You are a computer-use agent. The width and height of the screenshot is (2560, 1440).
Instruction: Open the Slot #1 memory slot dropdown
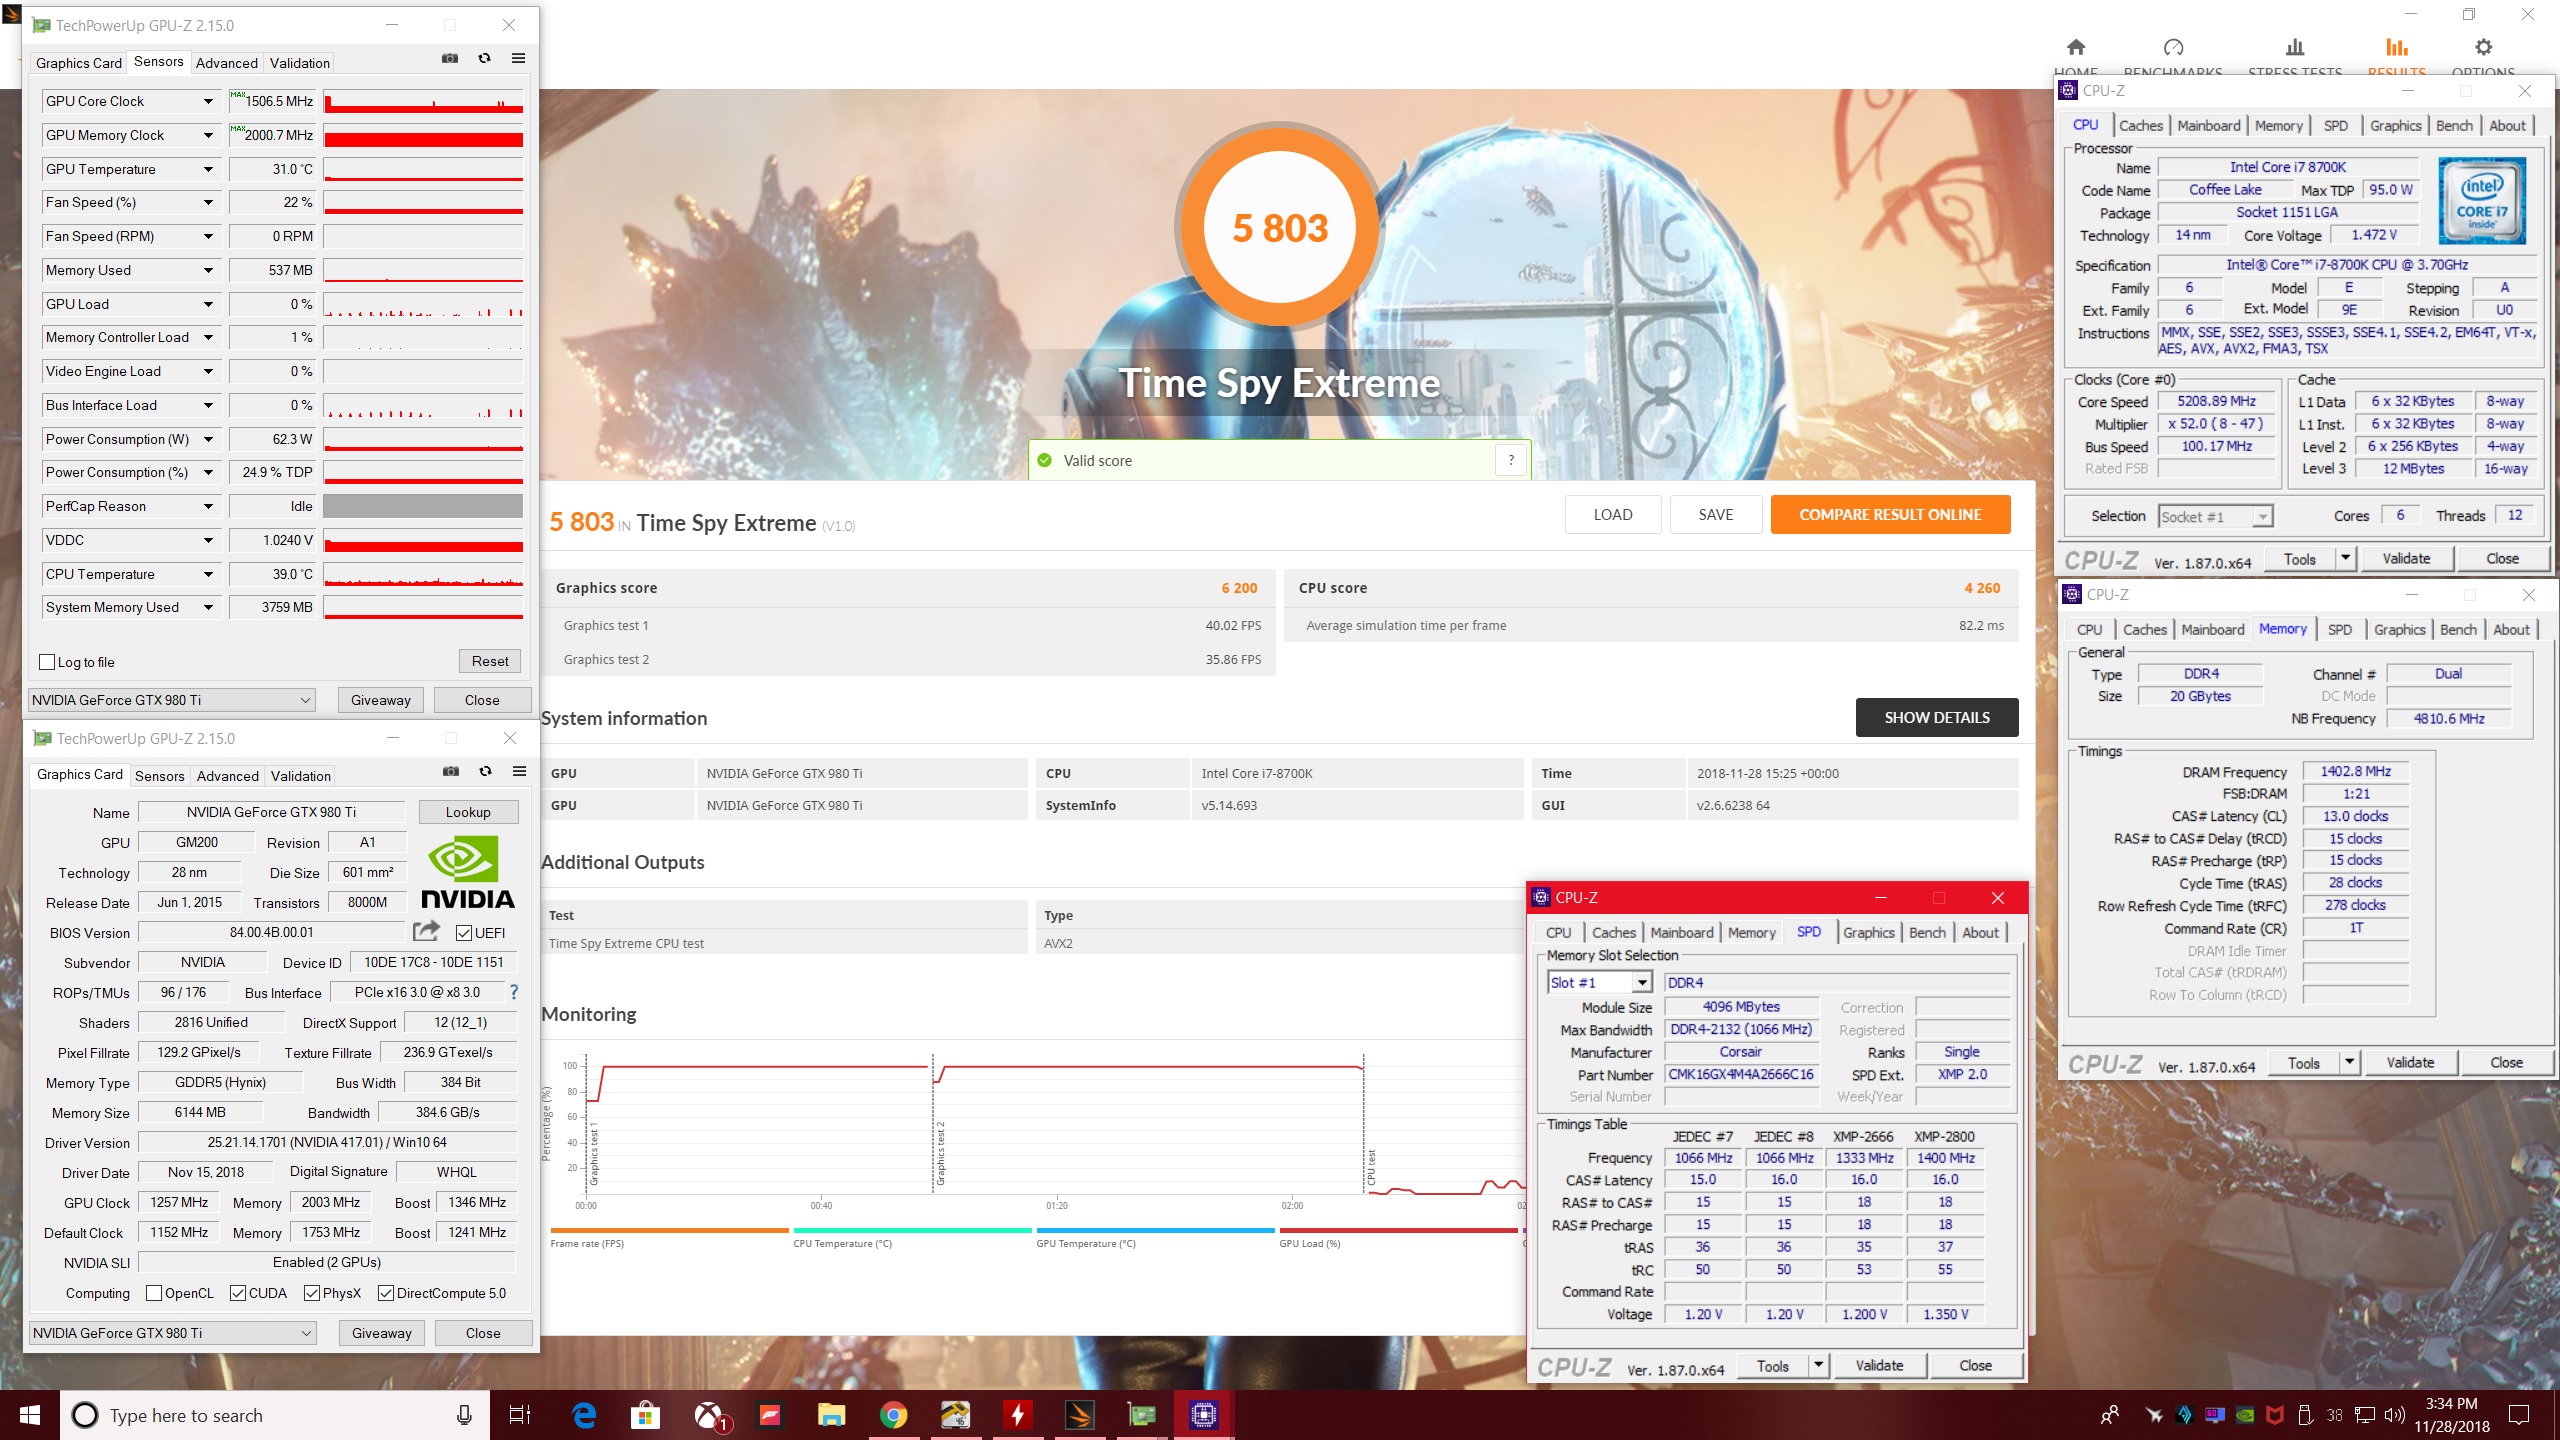pyautogui.click(x=1599, y=982)
